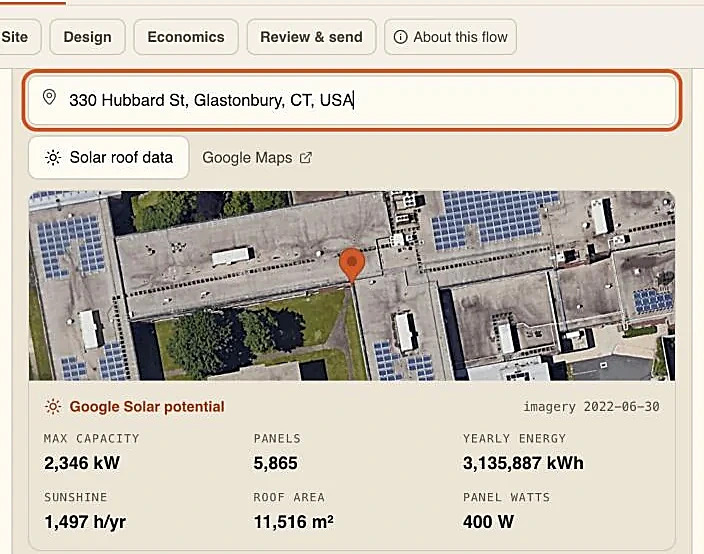This screenshot has width=704, height=554.
Task: Click imagery 2022-06-30 date text
Action: point(591,407)
